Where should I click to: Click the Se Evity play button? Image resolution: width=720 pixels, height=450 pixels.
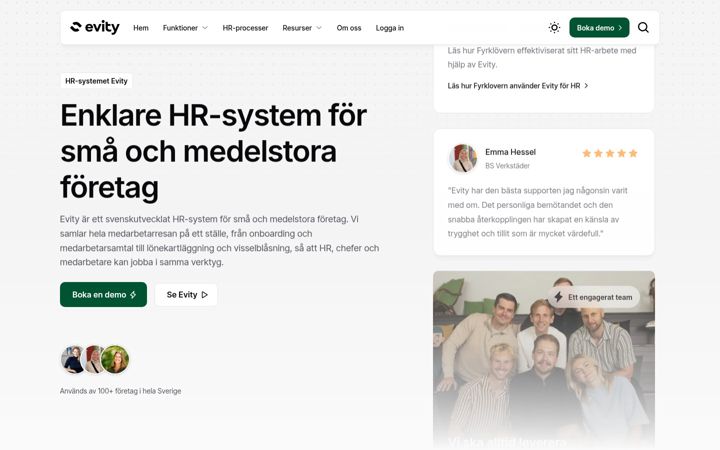pos(186,294)
